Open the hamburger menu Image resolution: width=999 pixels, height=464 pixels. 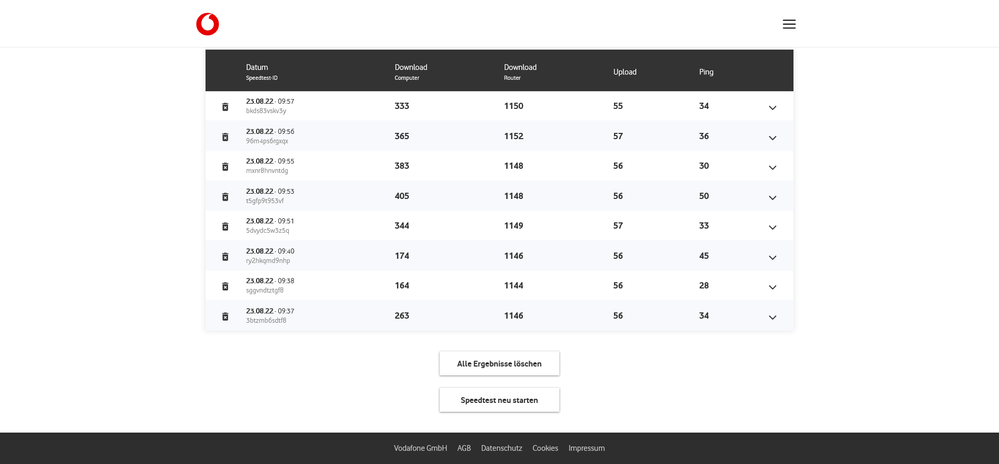[x=789, y=24]
